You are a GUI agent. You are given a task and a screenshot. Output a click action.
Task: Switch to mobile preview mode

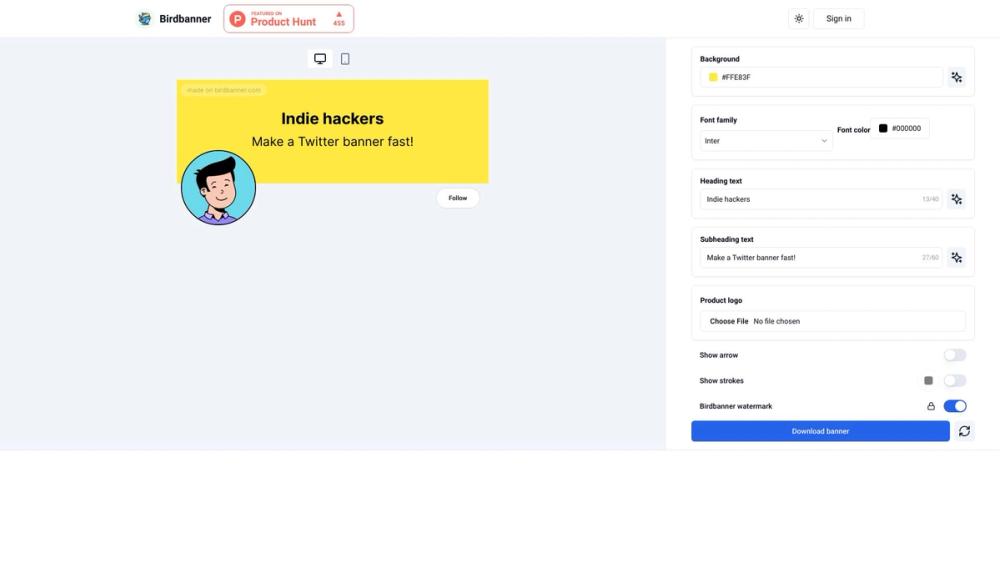tap(345, 59)
